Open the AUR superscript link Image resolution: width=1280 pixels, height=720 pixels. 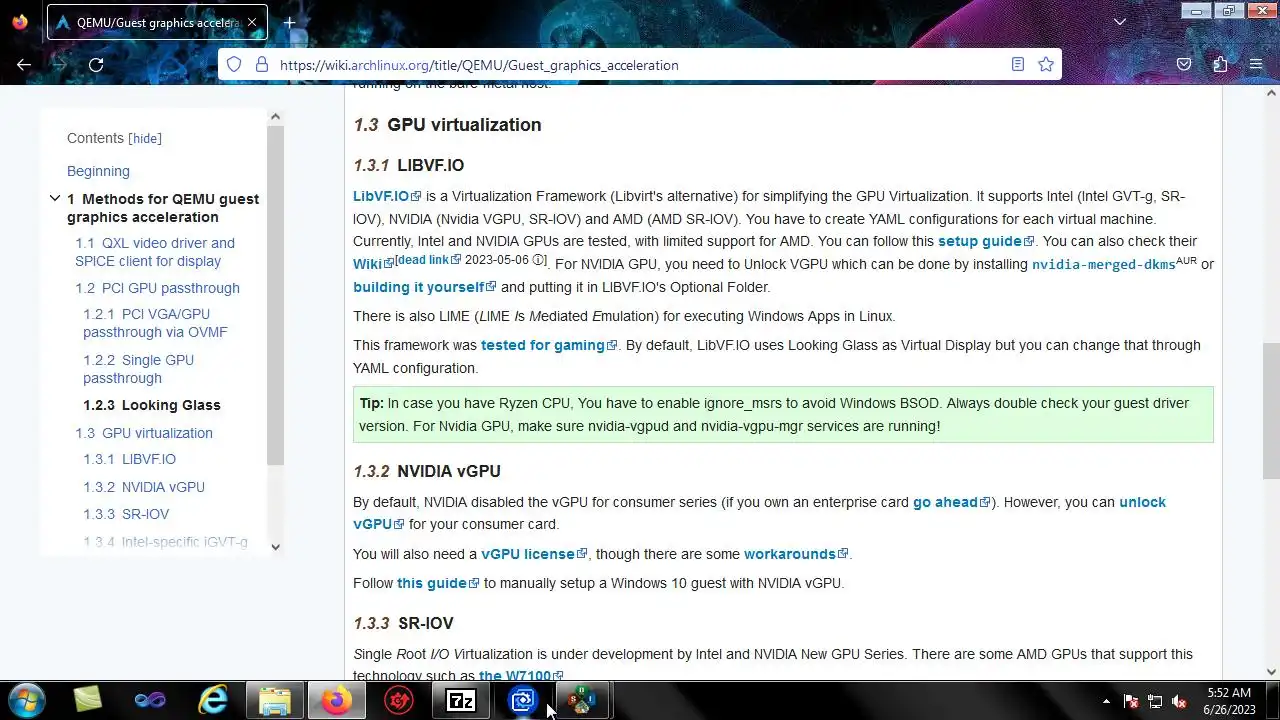[1186, 261]
